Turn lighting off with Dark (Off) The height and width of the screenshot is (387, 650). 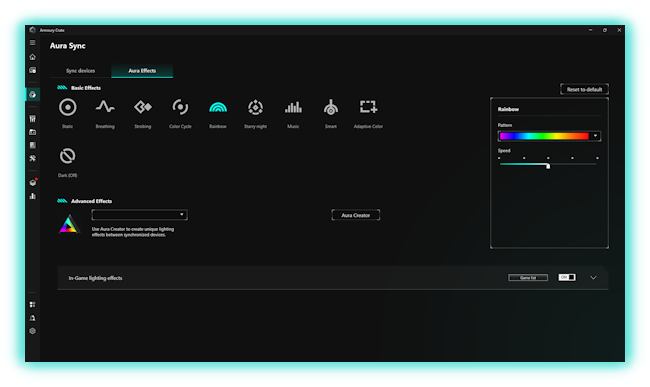tap(68, 156)
